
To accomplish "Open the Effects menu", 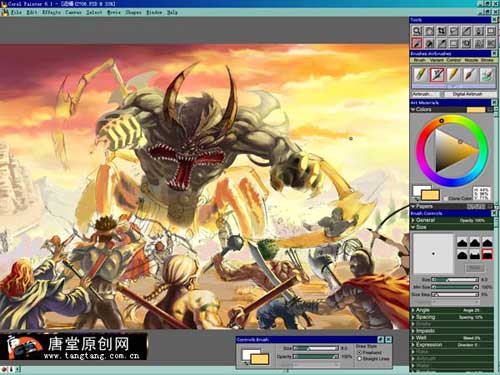I will point(51,12).
